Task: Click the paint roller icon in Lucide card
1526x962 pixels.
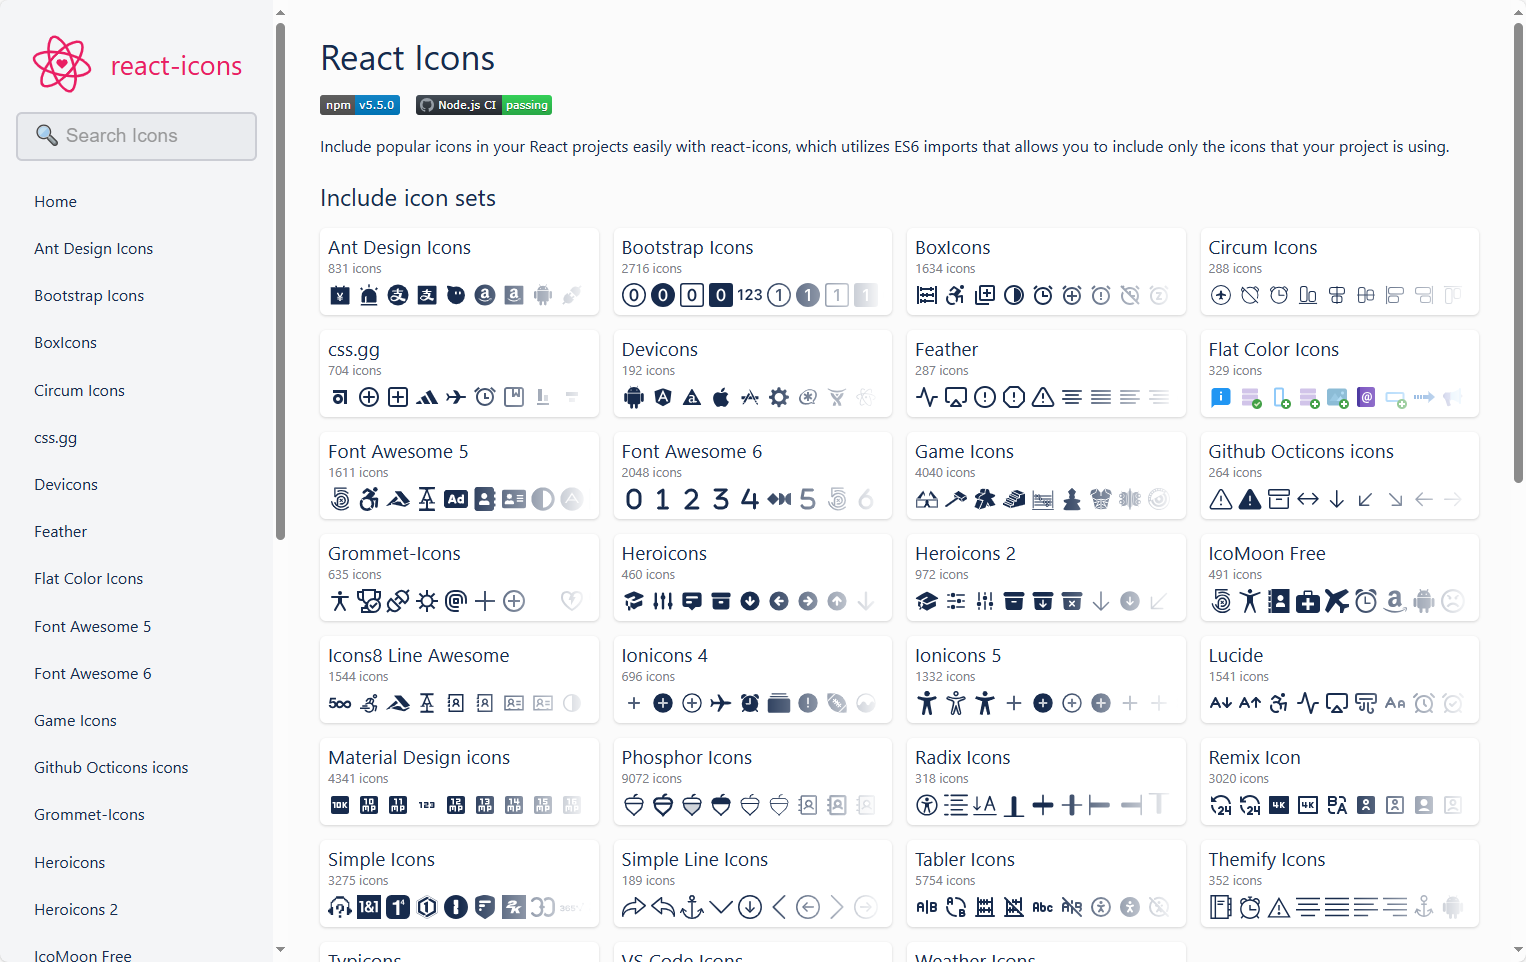Action: [x=1366, y=703]
